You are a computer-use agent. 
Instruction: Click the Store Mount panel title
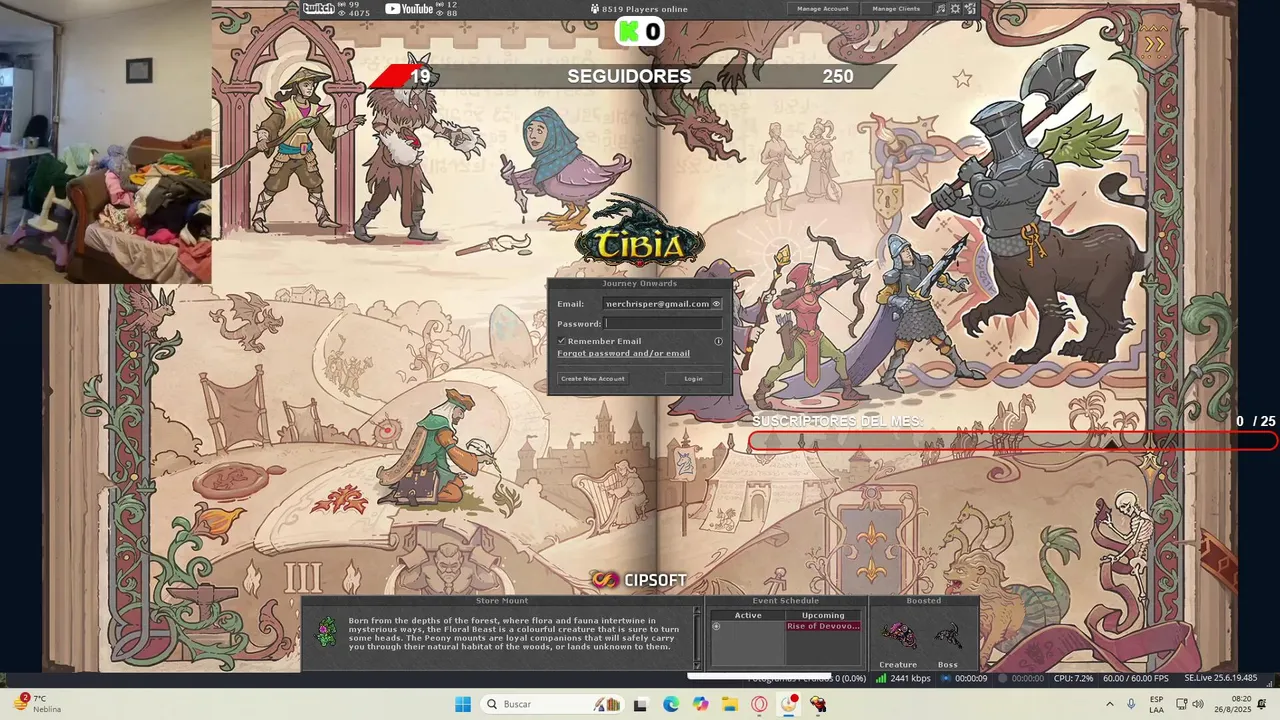pyautogui.click(x=502, y=601)
